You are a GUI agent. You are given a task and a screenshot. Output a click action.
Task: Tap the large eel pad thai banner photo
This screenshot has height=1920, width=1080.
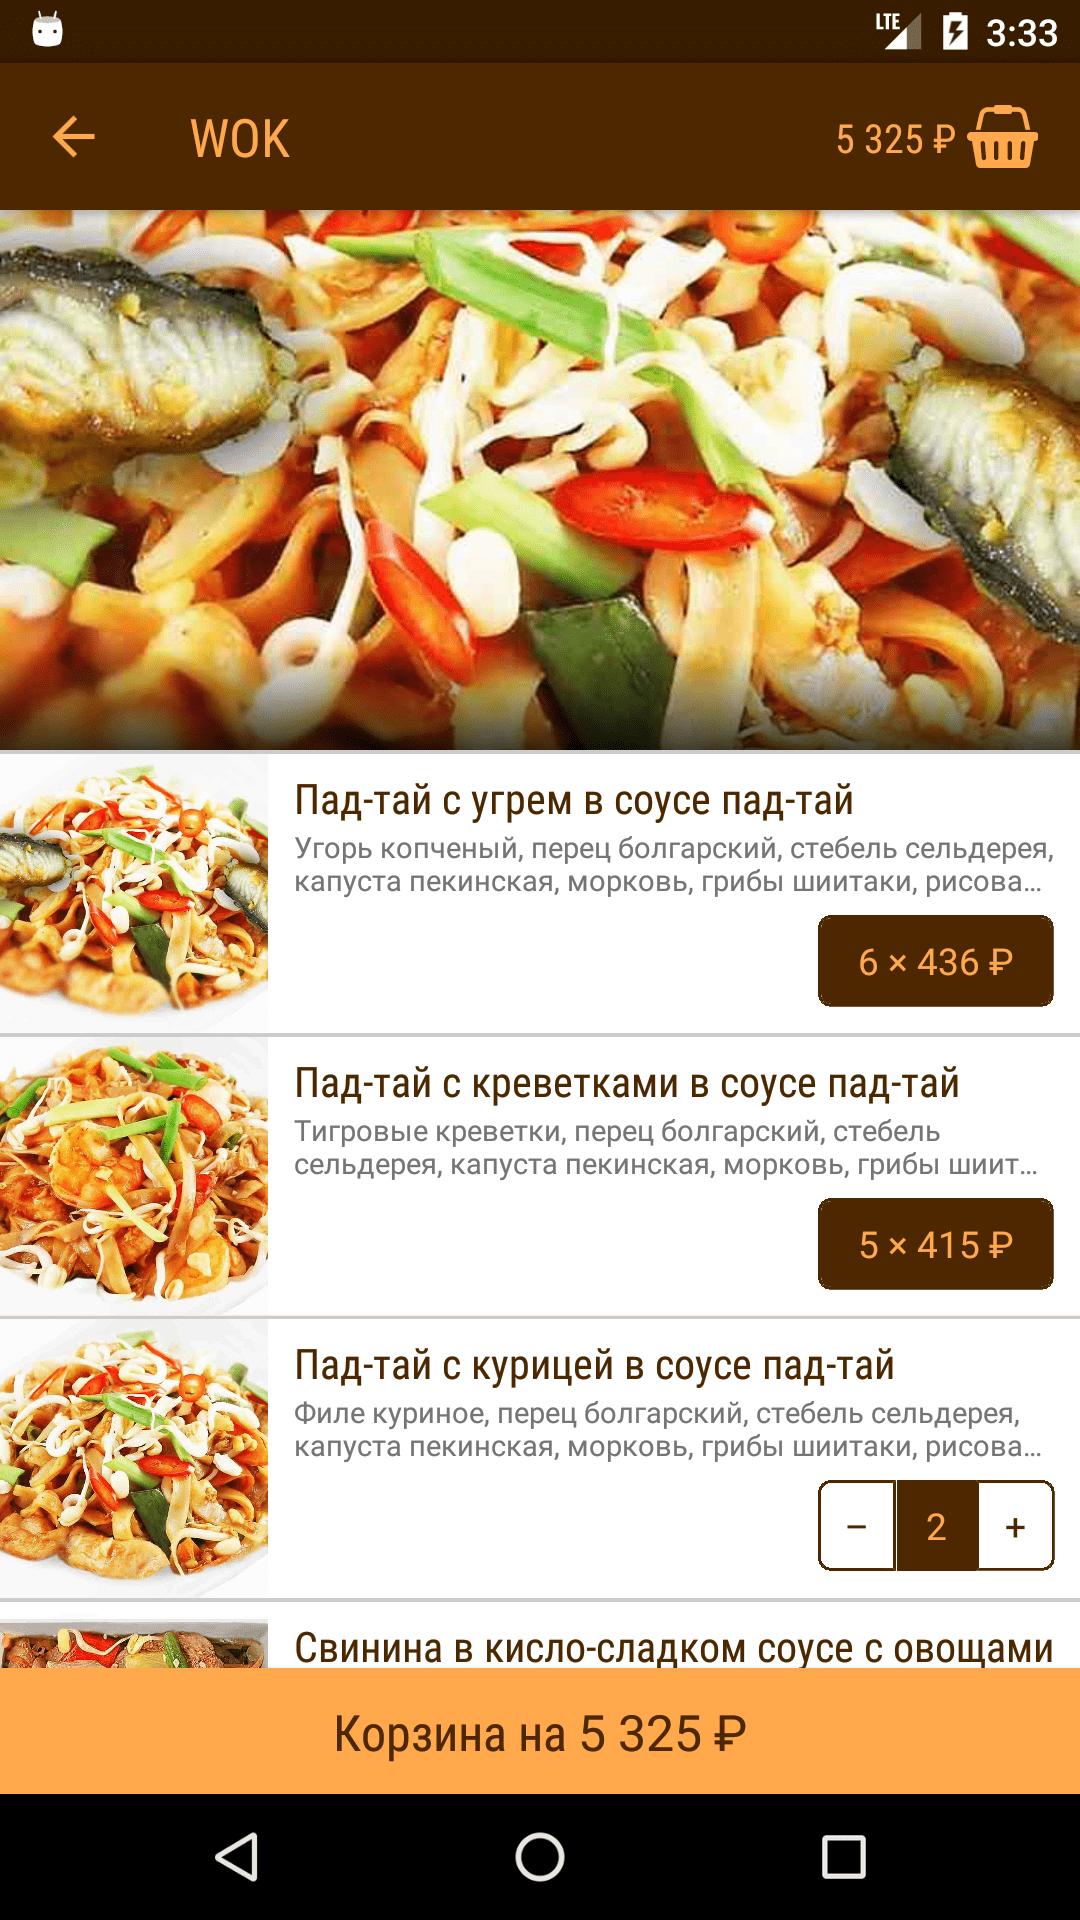[x=540, y=480]
